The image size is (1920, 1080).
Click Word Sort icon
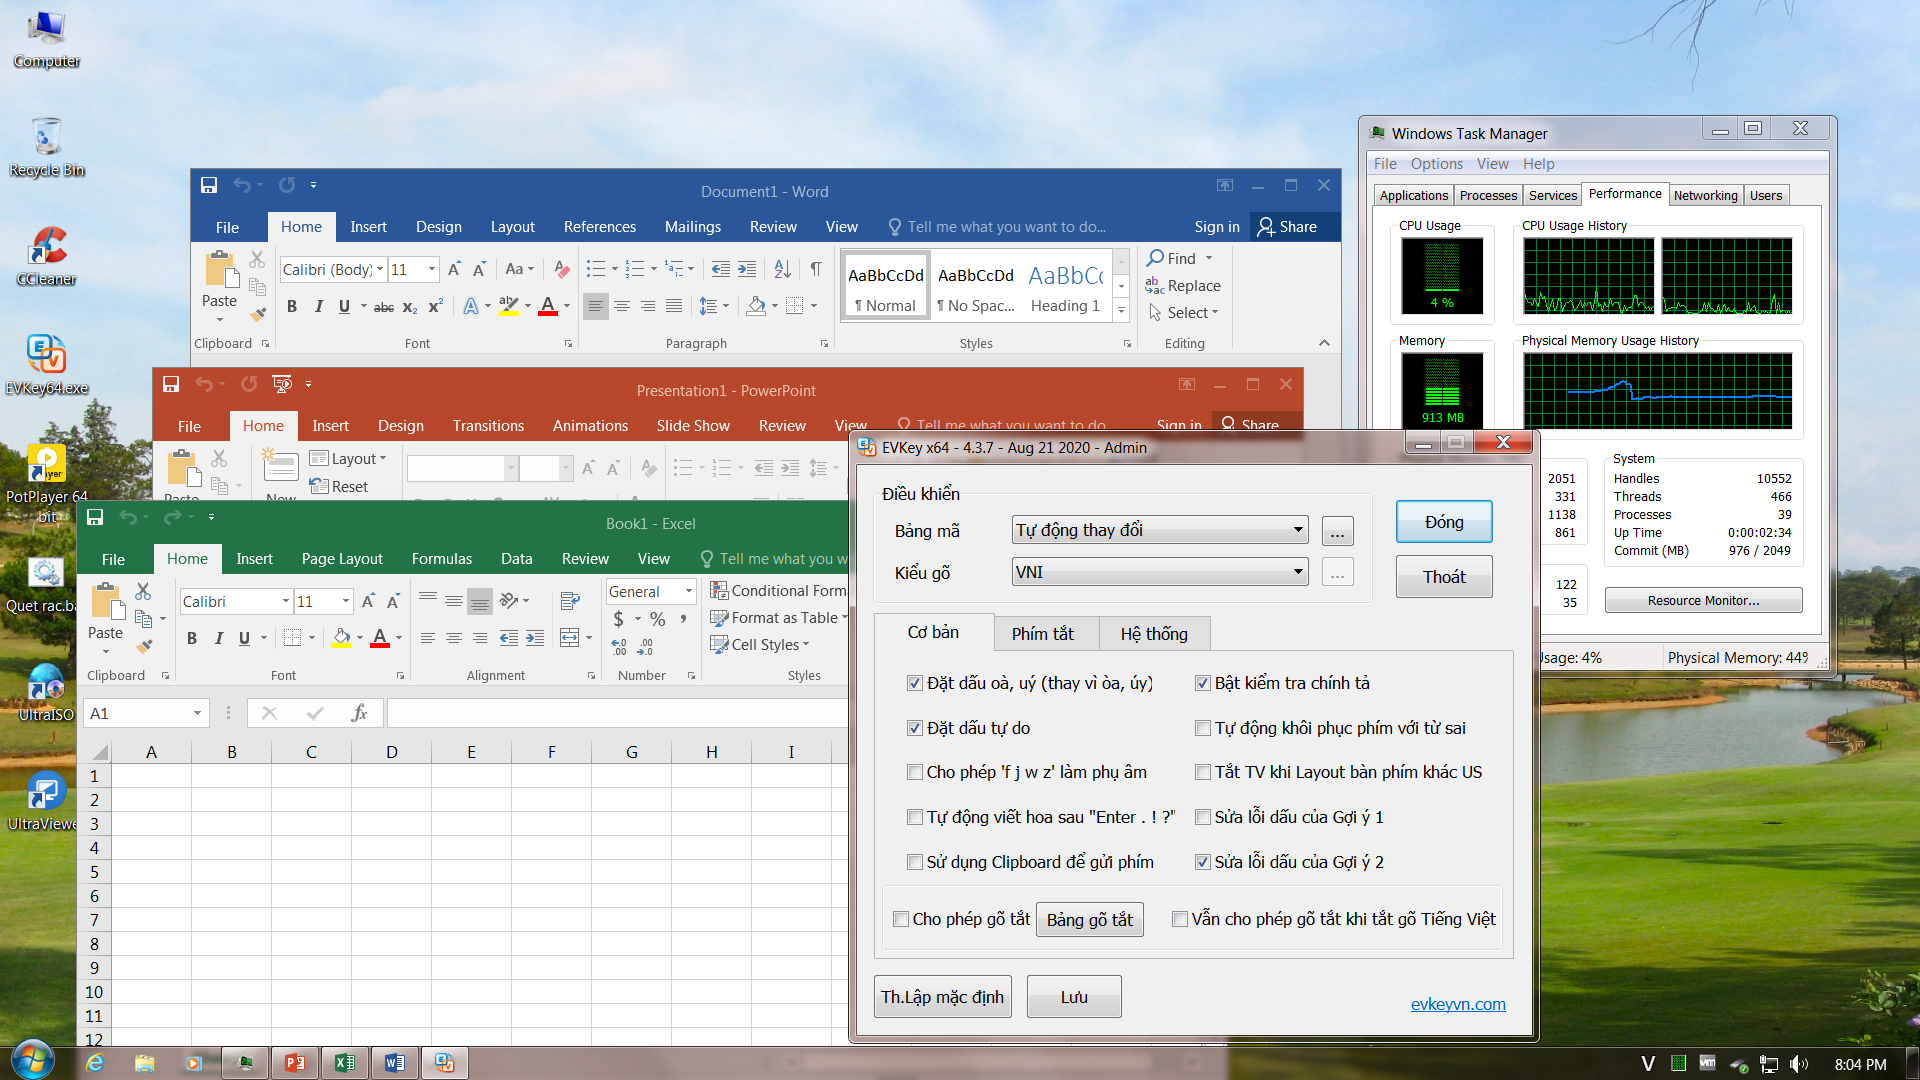pos(782,269)
